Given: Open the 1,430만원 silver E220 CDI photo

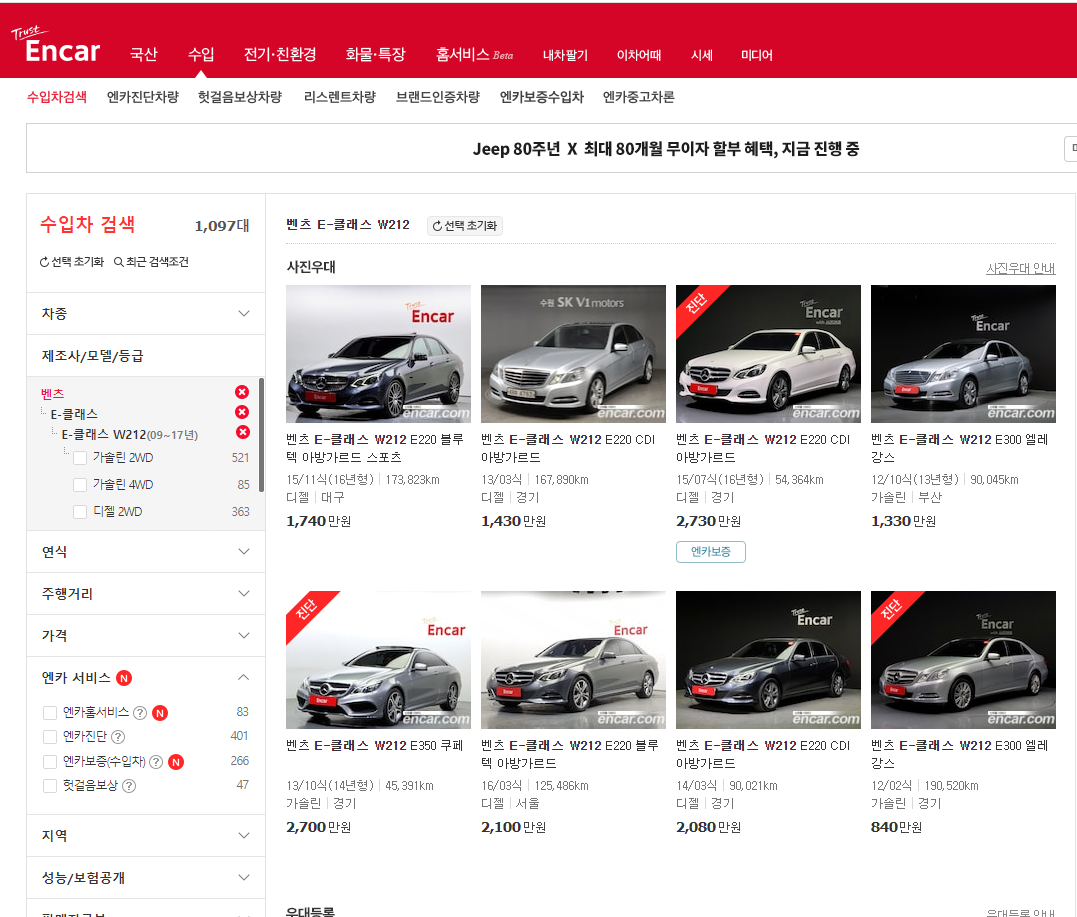Looking at the screenshot, I should click(574, 354).
